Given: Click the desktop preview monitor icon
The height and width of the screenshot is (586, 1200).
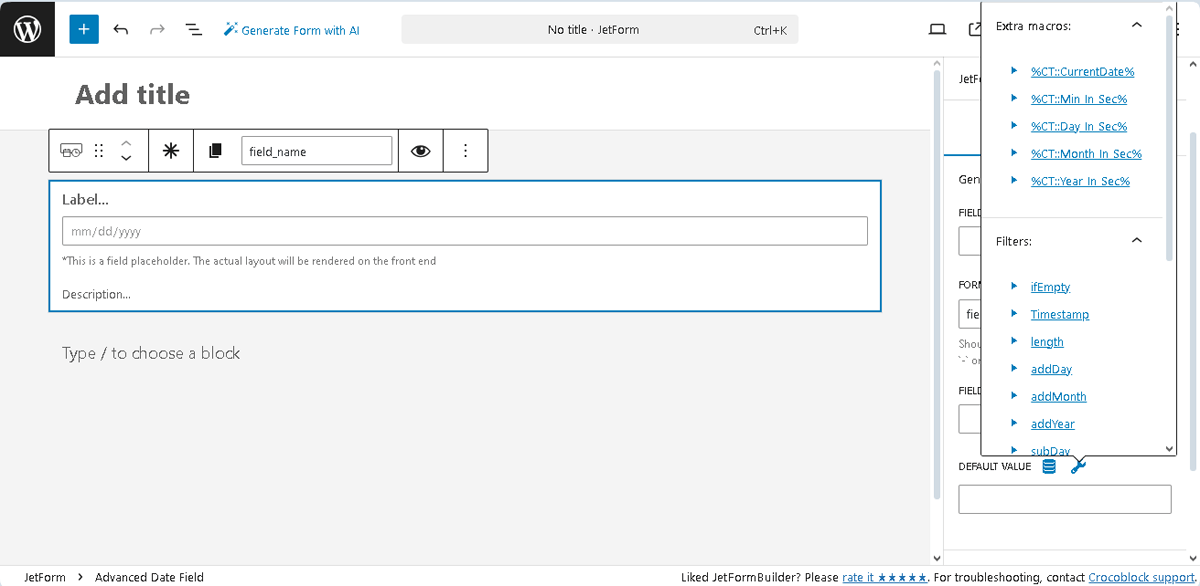Looking at the screenshot, I should click(937, 29).
